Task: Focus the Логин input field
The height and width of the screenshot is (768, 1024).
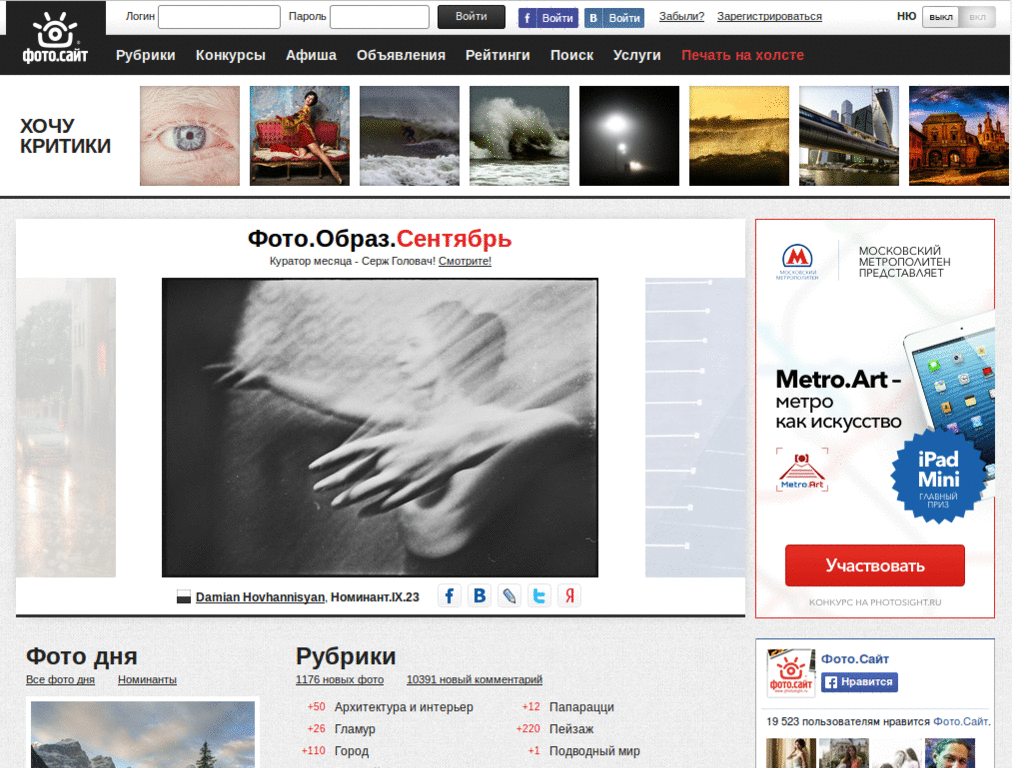Action: [x=219, y=17]
